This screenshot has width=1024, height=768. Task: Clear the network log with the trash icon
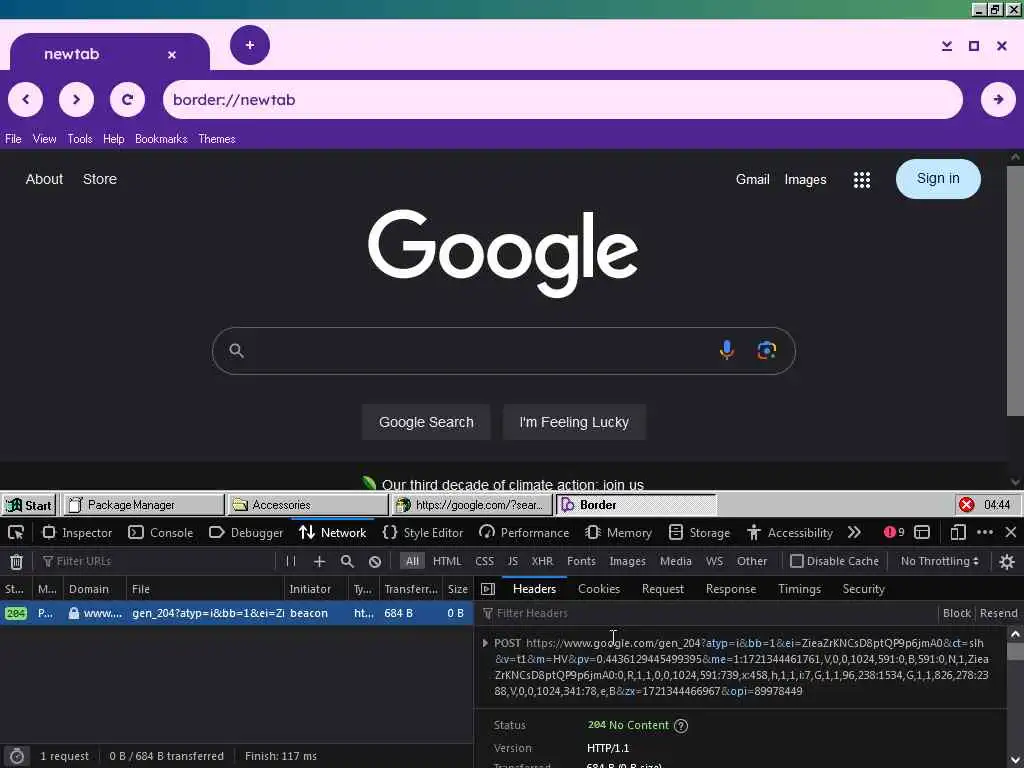pos(16,561)
